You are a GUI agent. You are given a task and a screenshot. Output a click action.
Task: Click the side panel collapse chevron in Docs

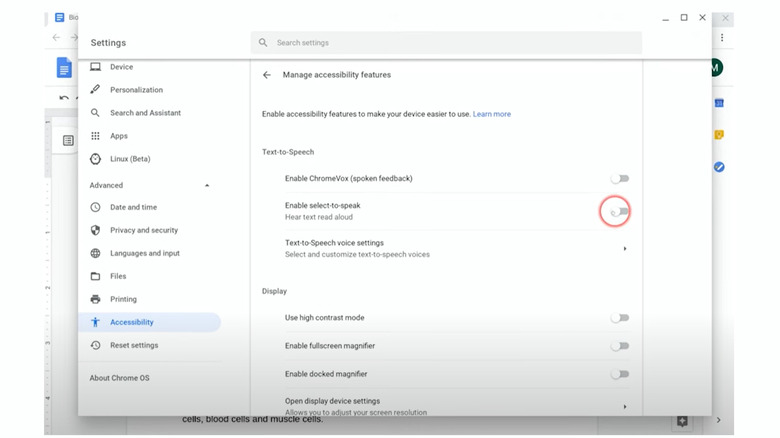pyautogui.click(x=719, y=420)
